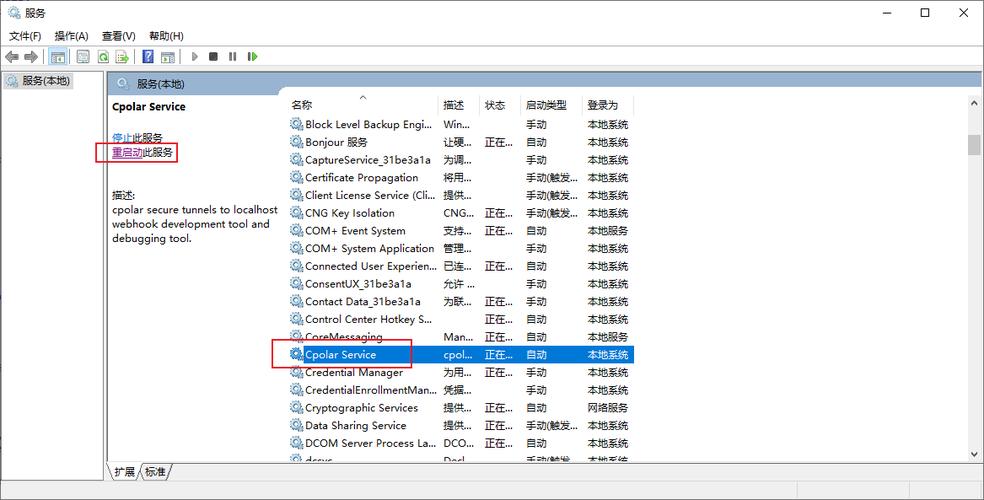
Task: Select the Control Center Hotkey S... row name
Action: [368, 319]
